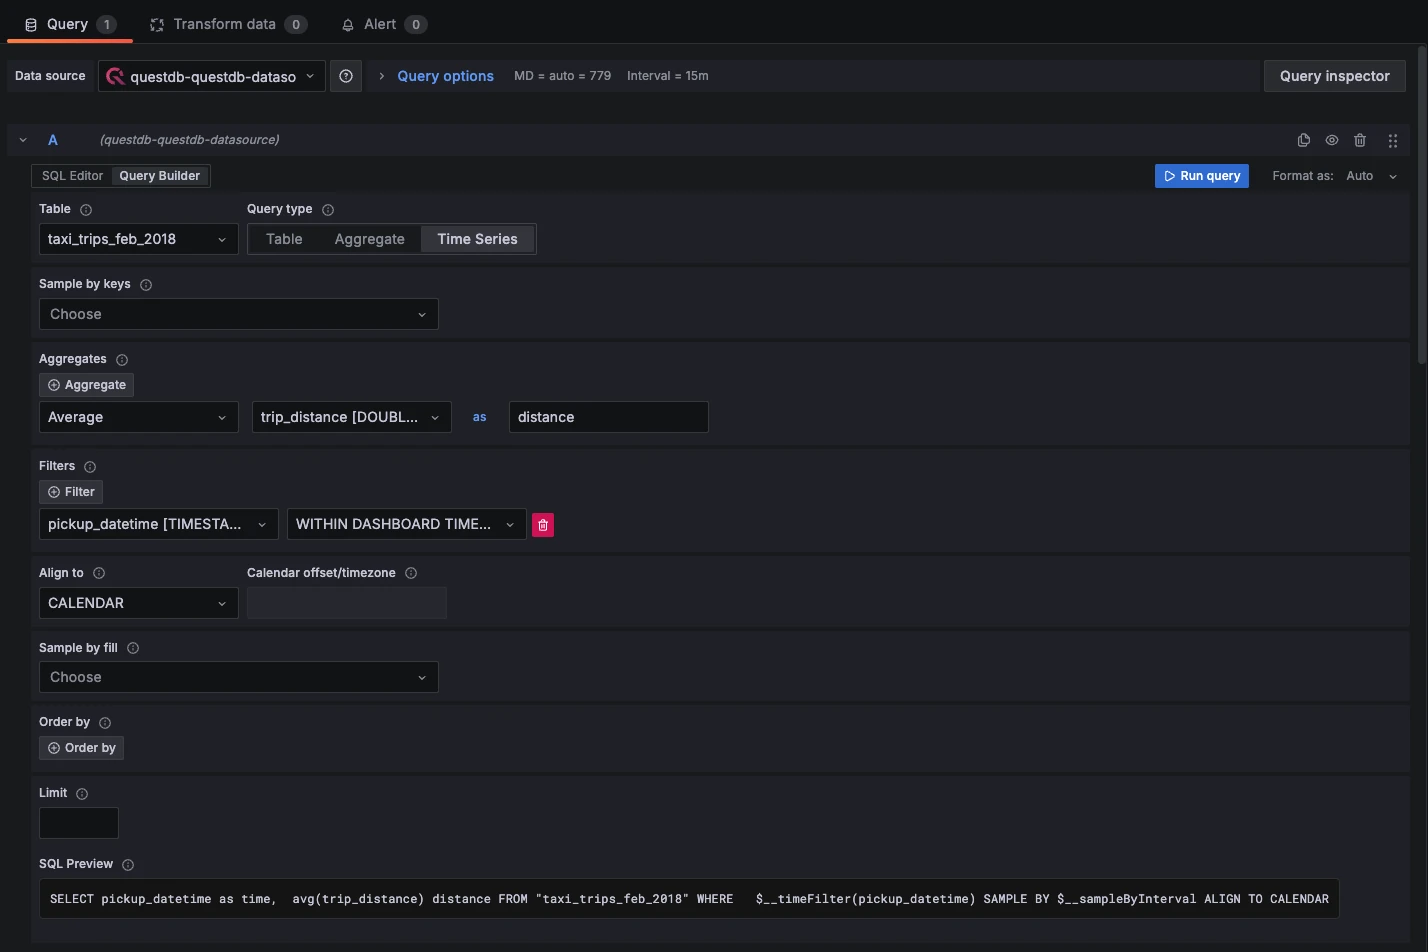1428x952 pixels.
Task: Click the info icon next to Query type
Action: (x=328, y=210)
